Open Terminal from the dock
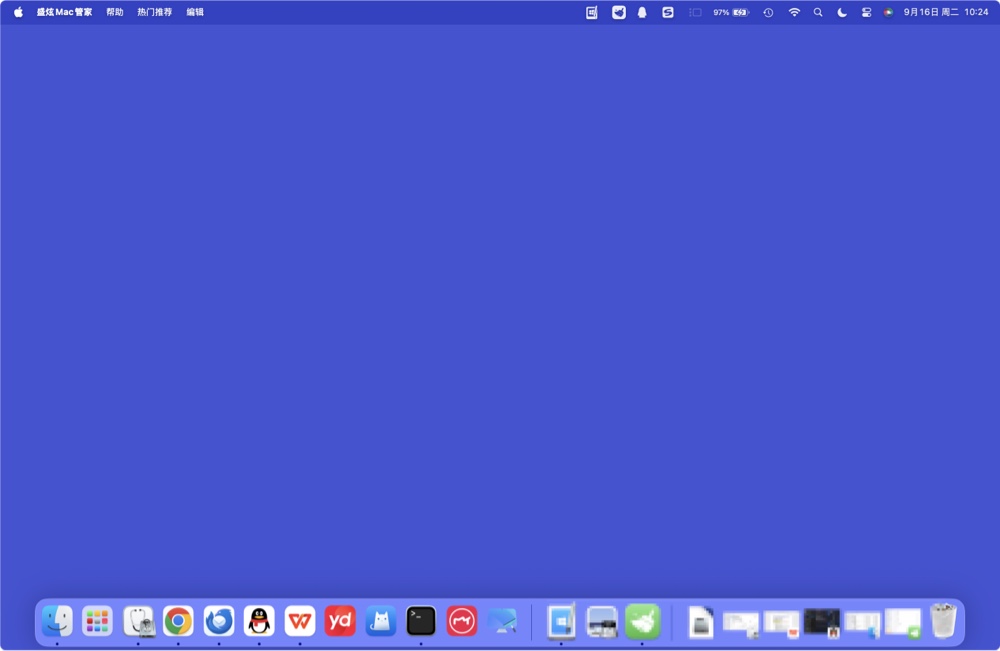Image resolution: width=1000 pixels, height=651 pixels. pos(421,621)
